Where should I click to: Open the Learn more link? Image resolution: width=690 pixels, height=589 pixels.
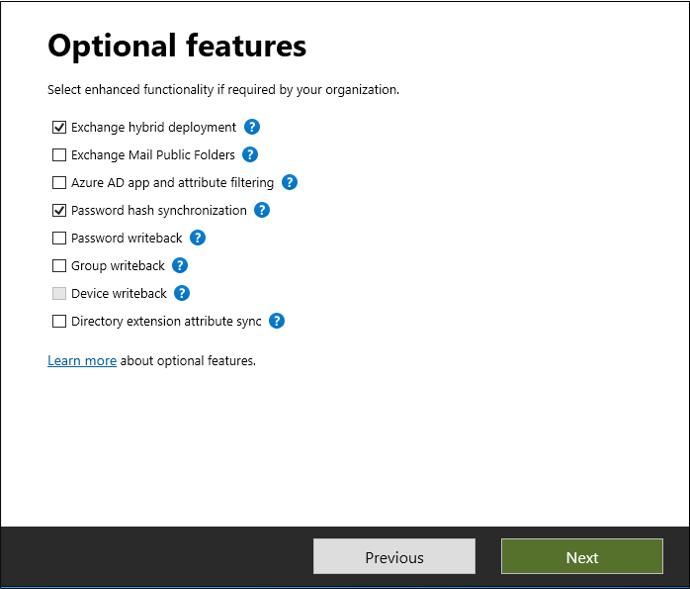coord(81,360)
